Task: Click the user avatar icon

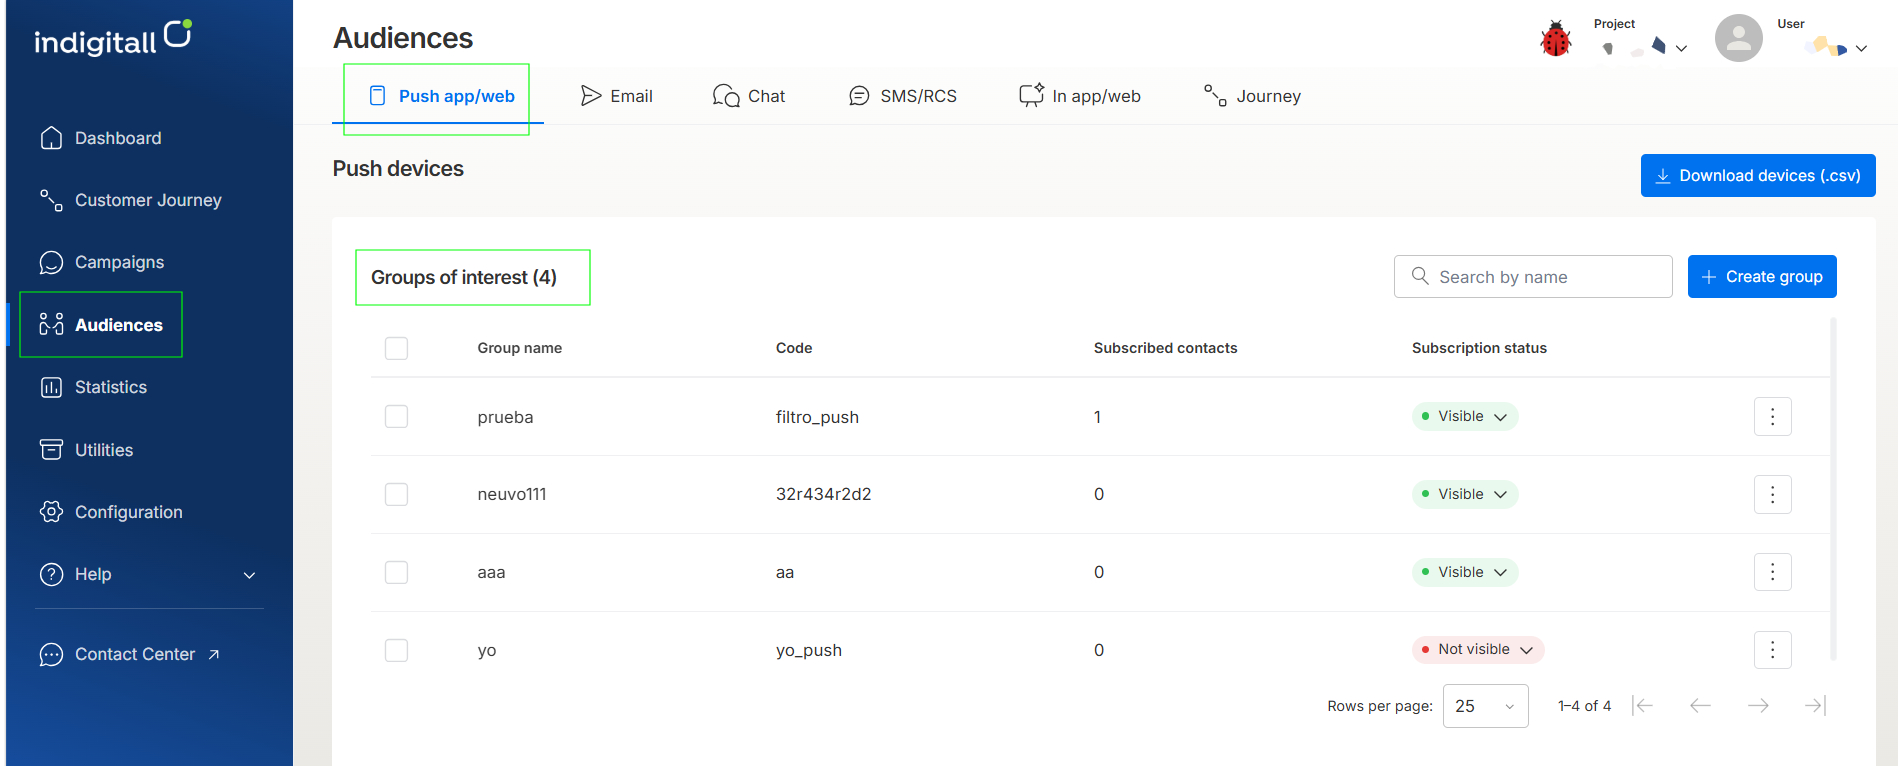Action: tap(1738, 38)
